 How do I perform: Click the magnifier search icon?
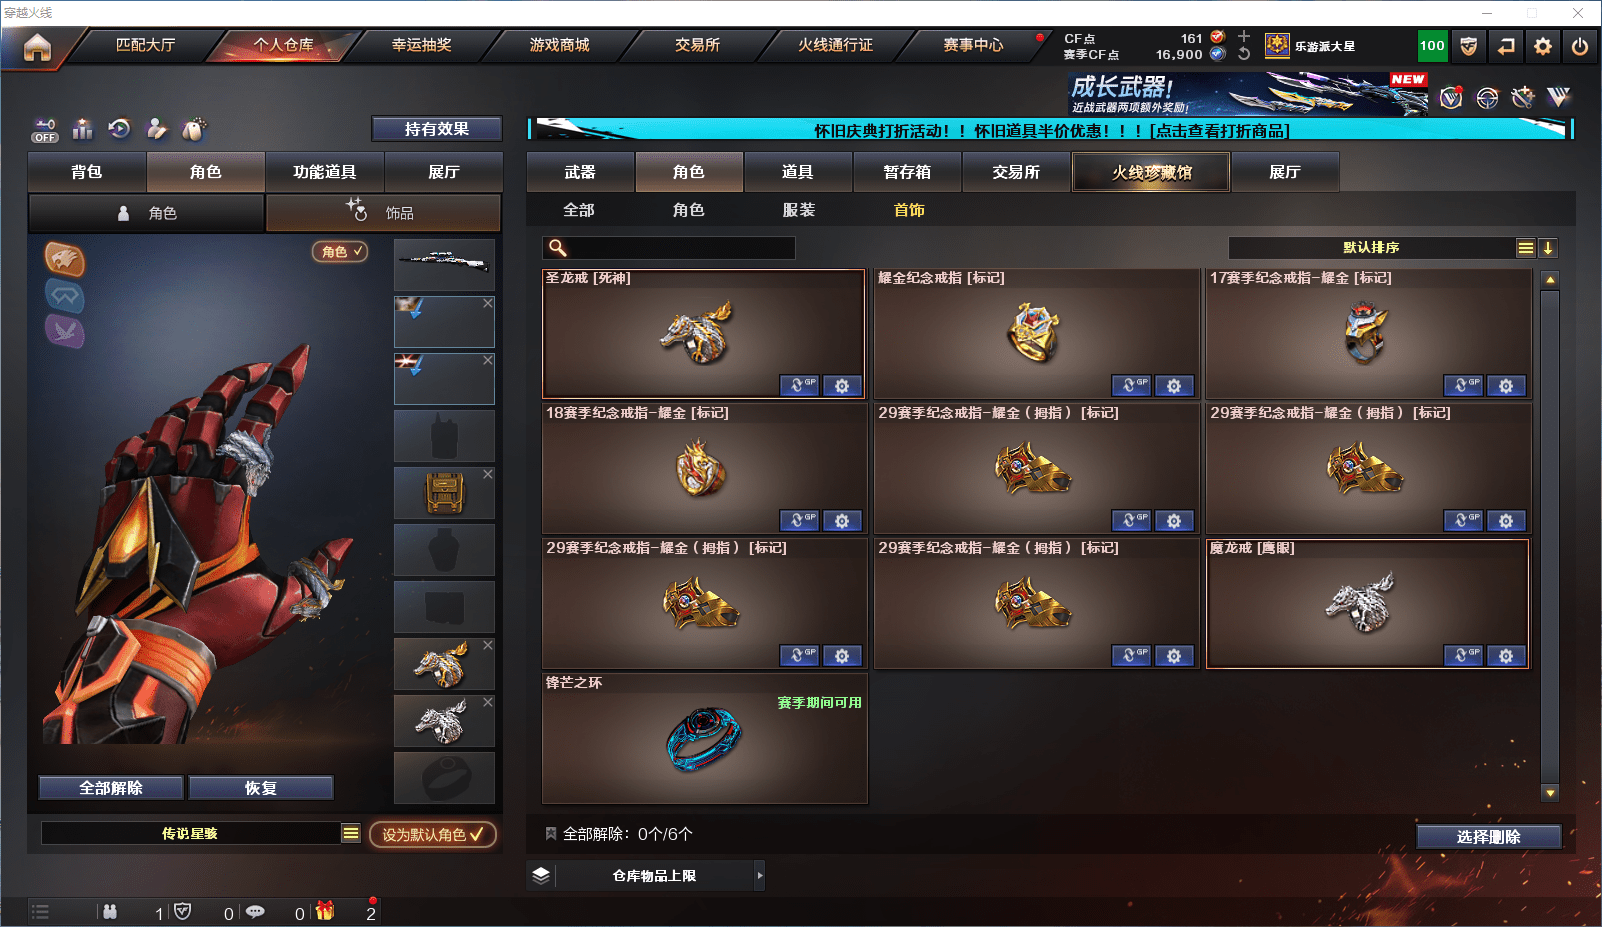[558, 248]
